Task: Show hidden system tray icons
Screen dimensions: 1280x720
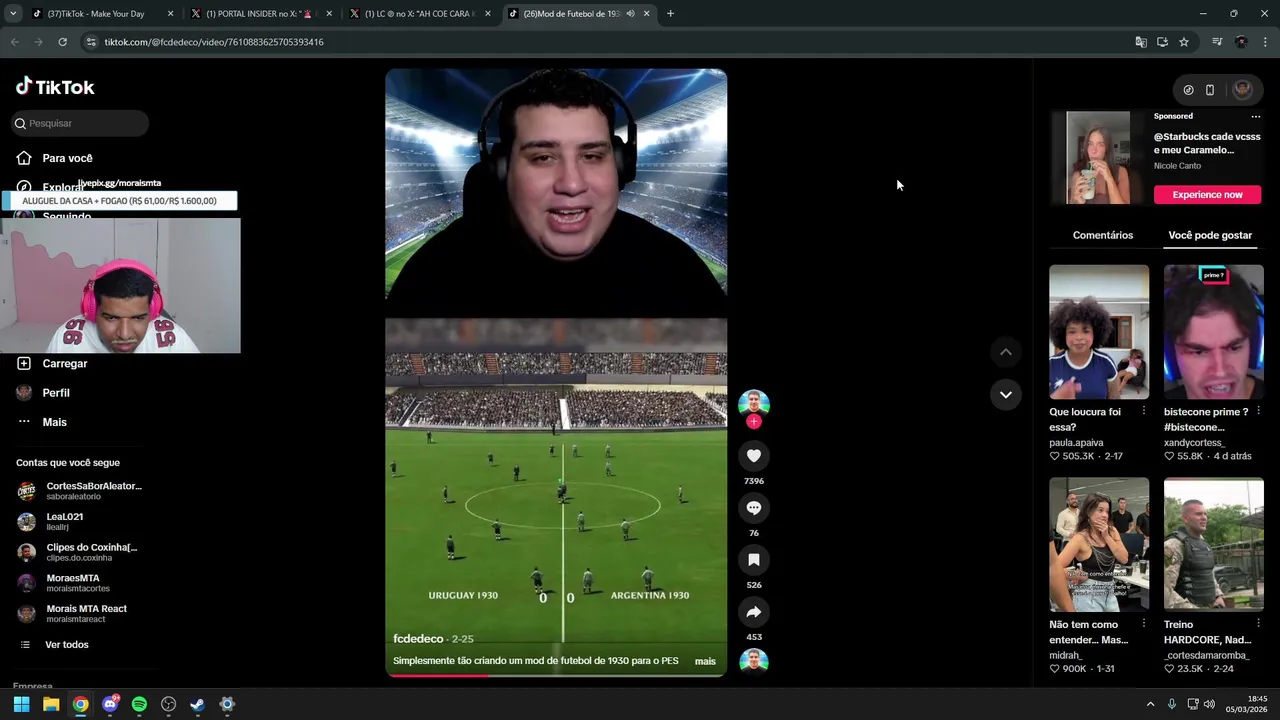Action: tap(1150, 704)
